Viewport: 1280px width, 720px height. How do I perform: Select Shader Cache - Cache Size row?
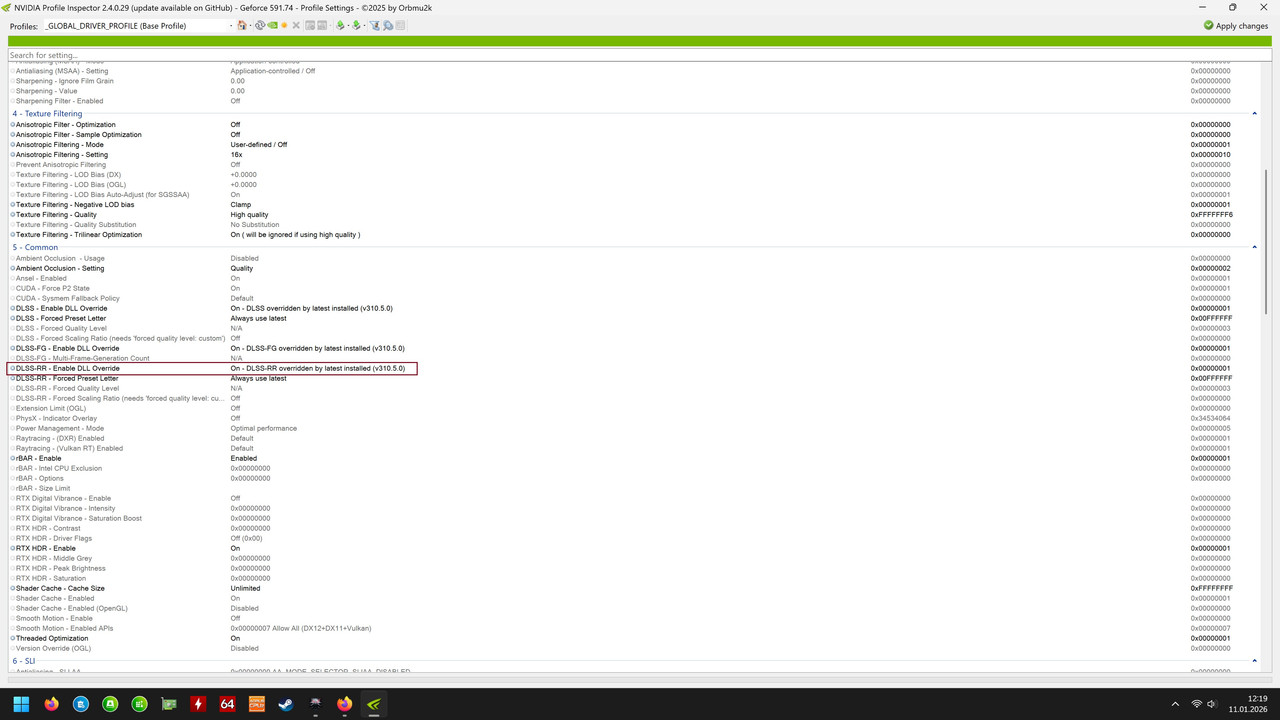[635, 588]
